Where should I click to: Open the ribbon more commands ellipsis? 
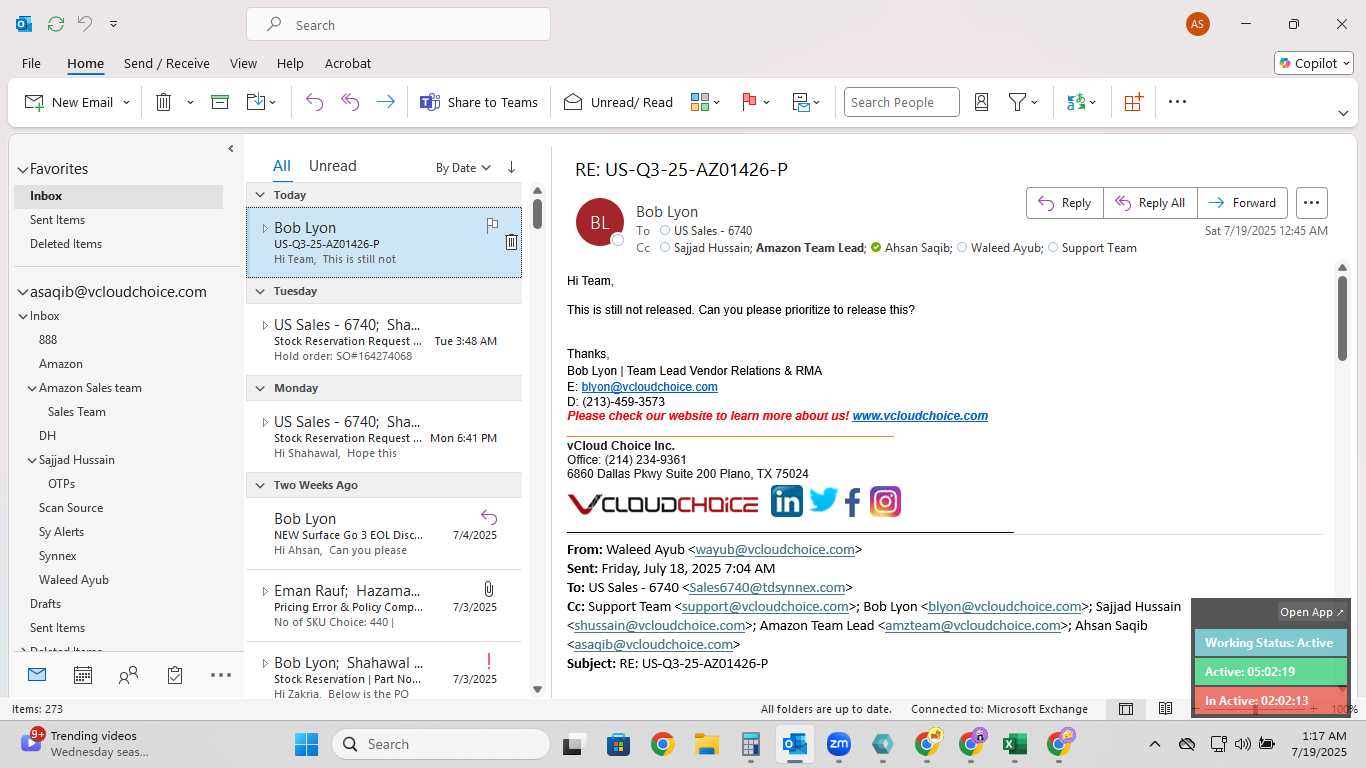1177,102
